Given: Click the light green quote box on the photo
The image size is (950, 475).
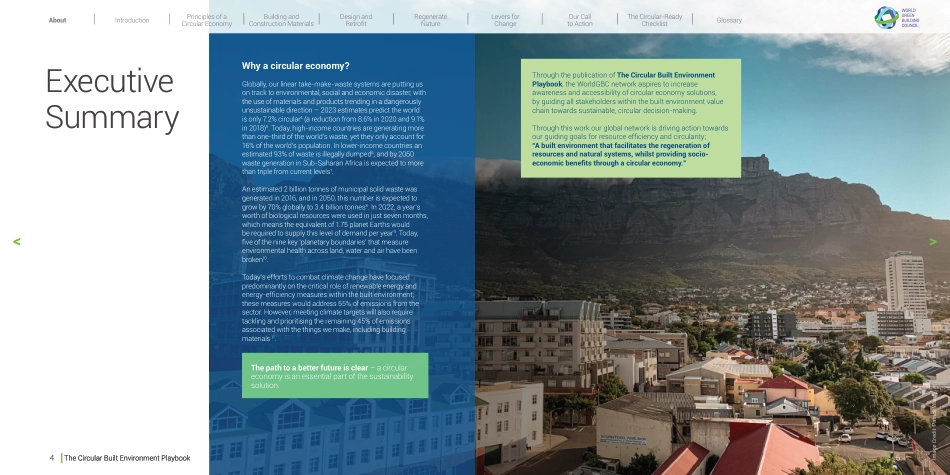Looking at the screenshot, I should coord(631,118).
